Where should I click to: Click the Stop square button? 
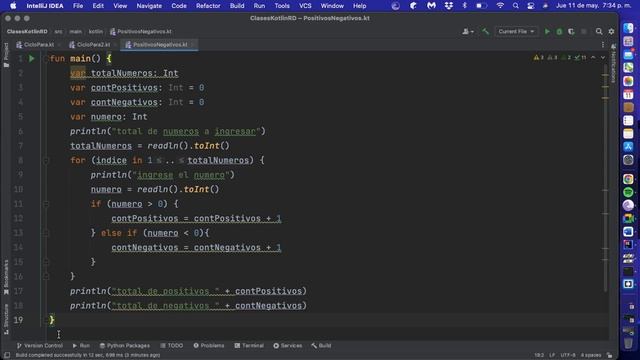584,31
